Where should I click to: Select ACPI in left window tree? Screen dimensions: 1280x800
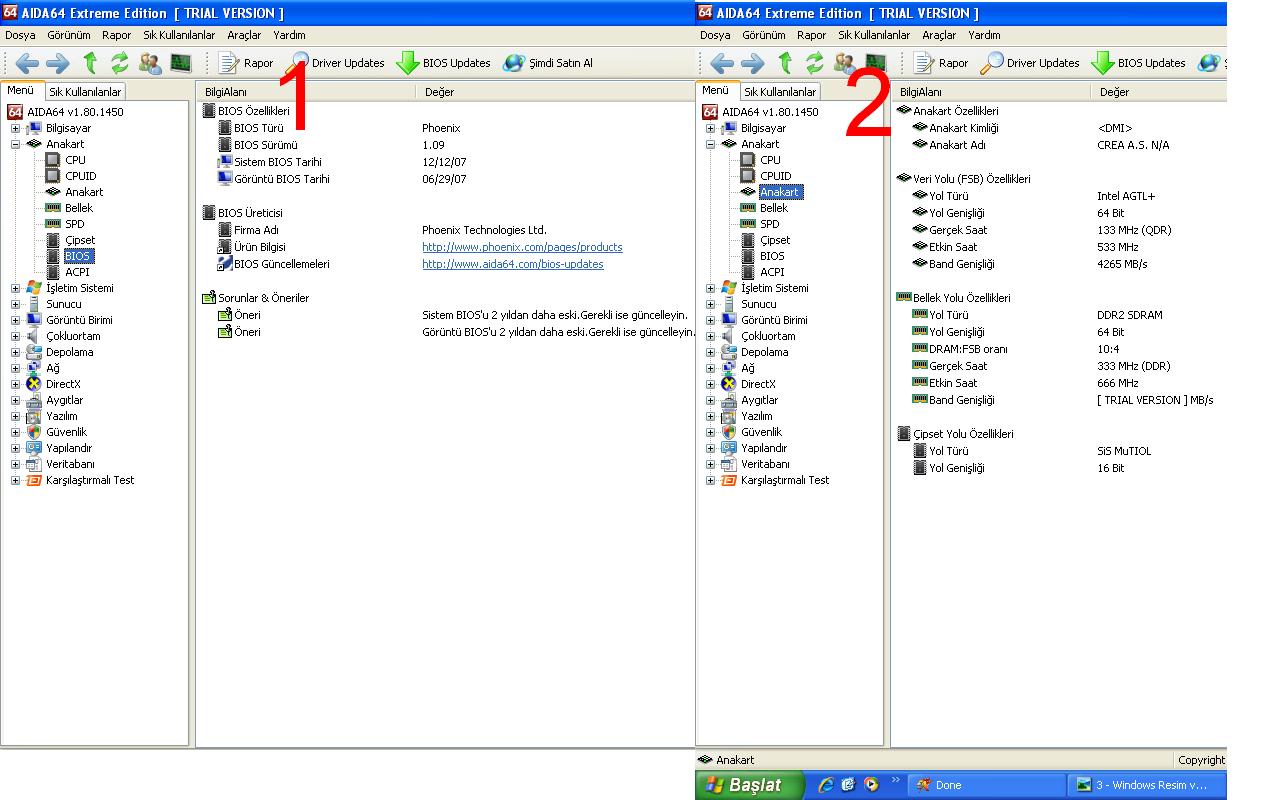76,272
